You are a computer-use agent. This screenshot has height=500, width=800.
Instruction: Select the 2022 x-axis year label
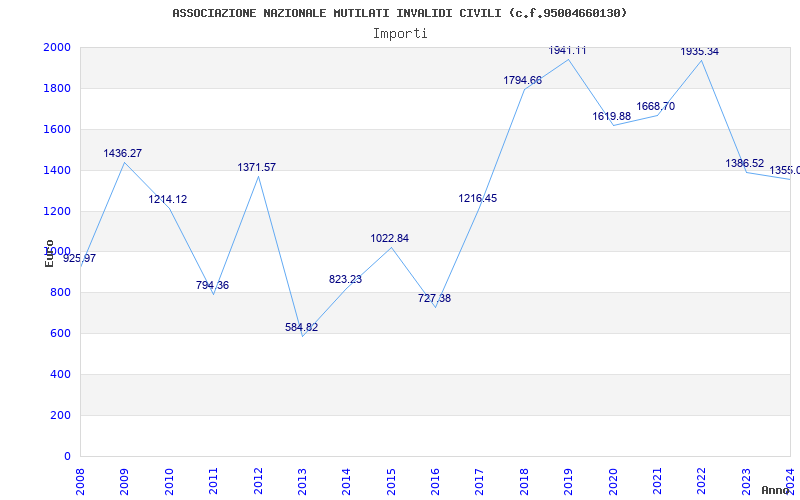(702, 482)
